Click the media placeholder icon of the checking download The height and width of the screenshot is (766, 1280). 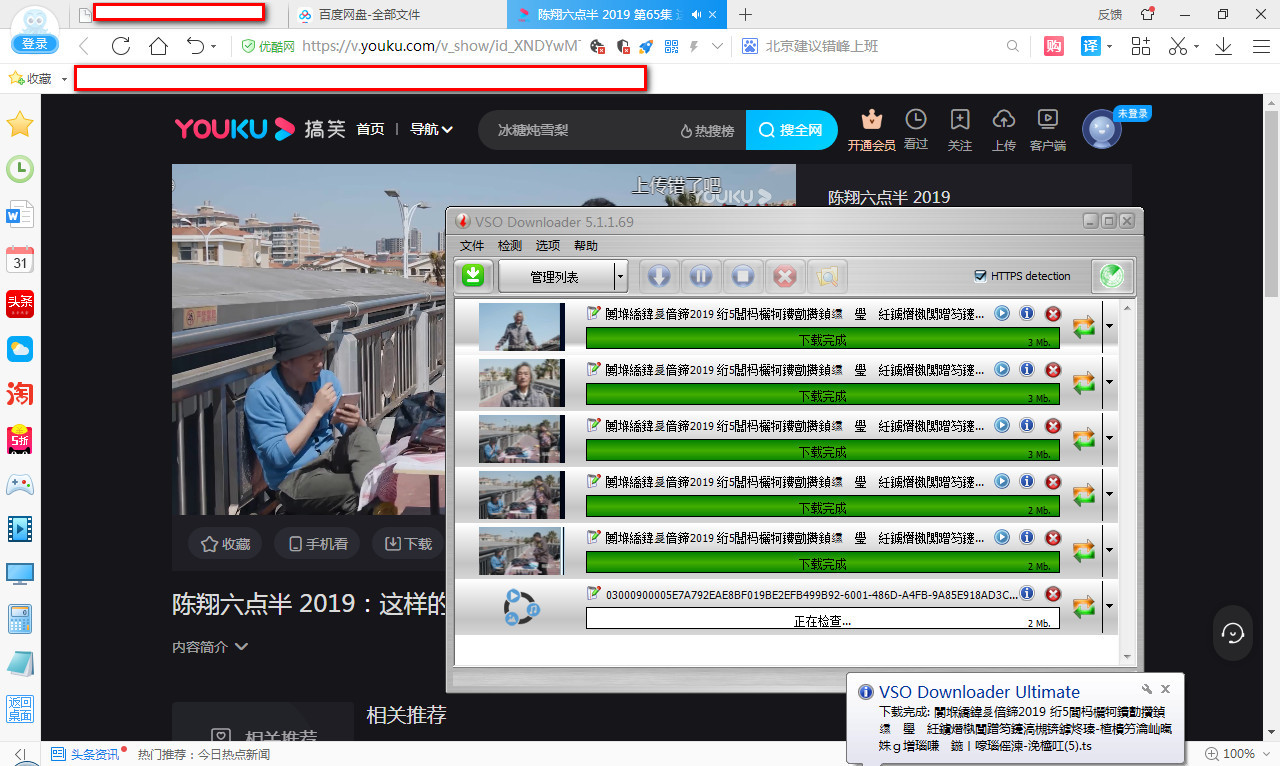click(x=521, y=607)
